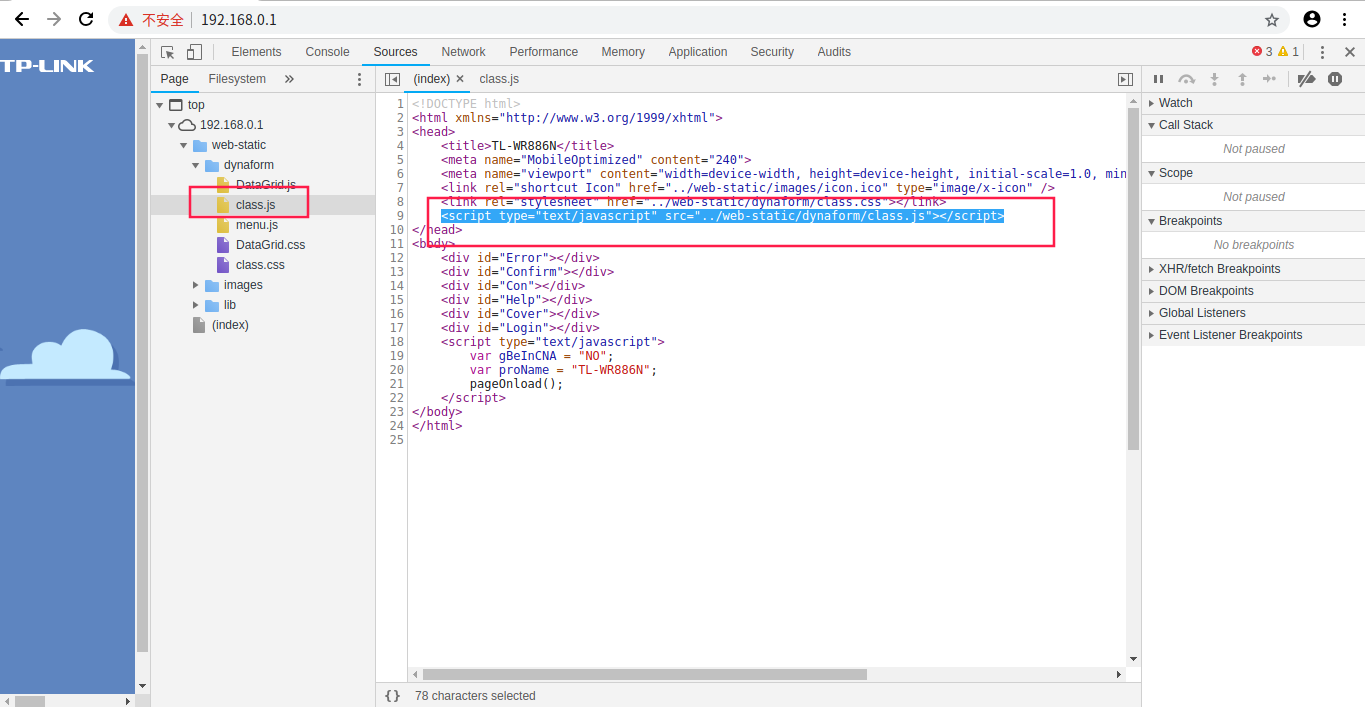Activate the (index) editor tab

coord(432,79)
